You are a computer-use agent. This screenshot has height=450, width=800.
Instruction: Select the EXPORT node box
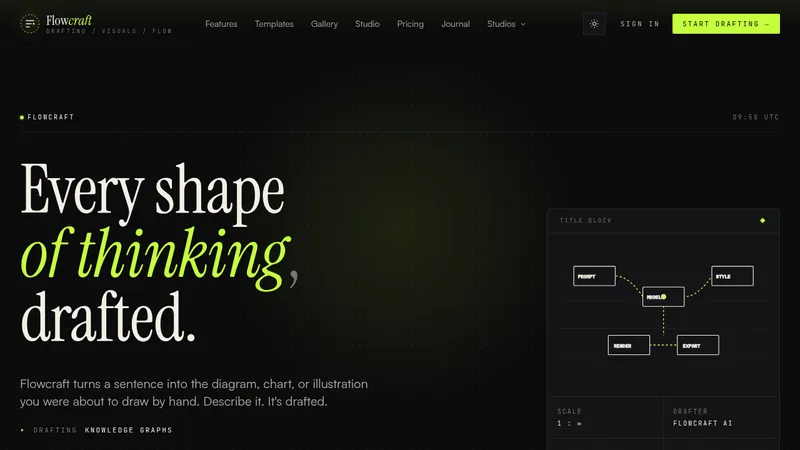coord(697,345)
